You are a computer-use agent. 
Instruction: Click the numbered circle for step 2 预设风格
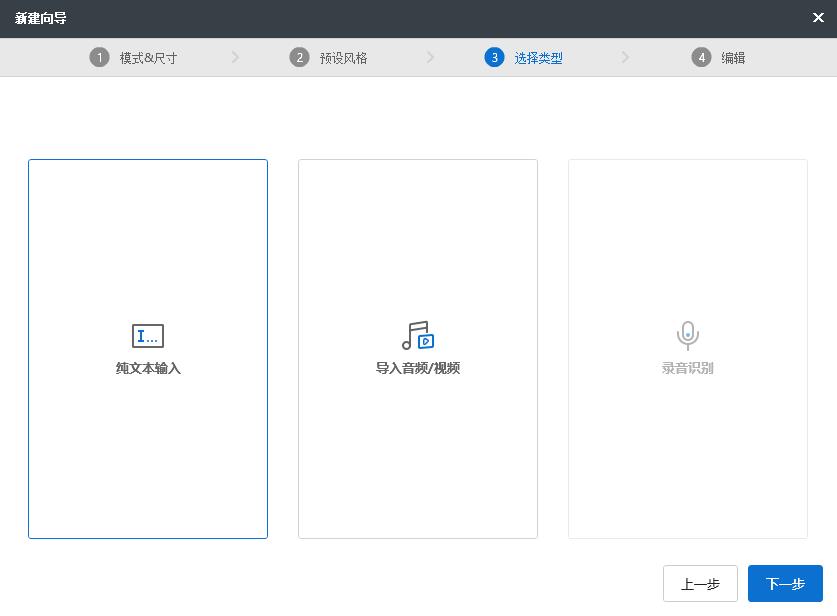pos(299,57)
